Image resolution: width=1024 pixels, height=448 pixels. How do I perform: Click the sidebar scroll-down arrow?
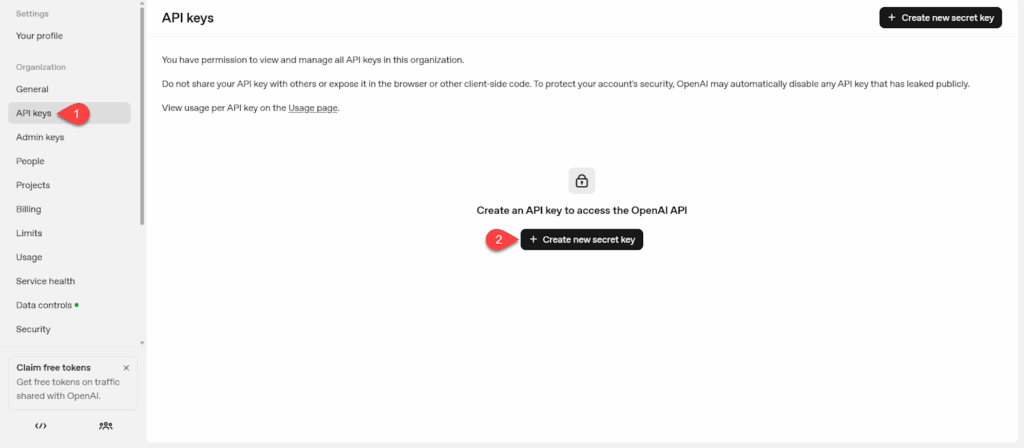141,342
